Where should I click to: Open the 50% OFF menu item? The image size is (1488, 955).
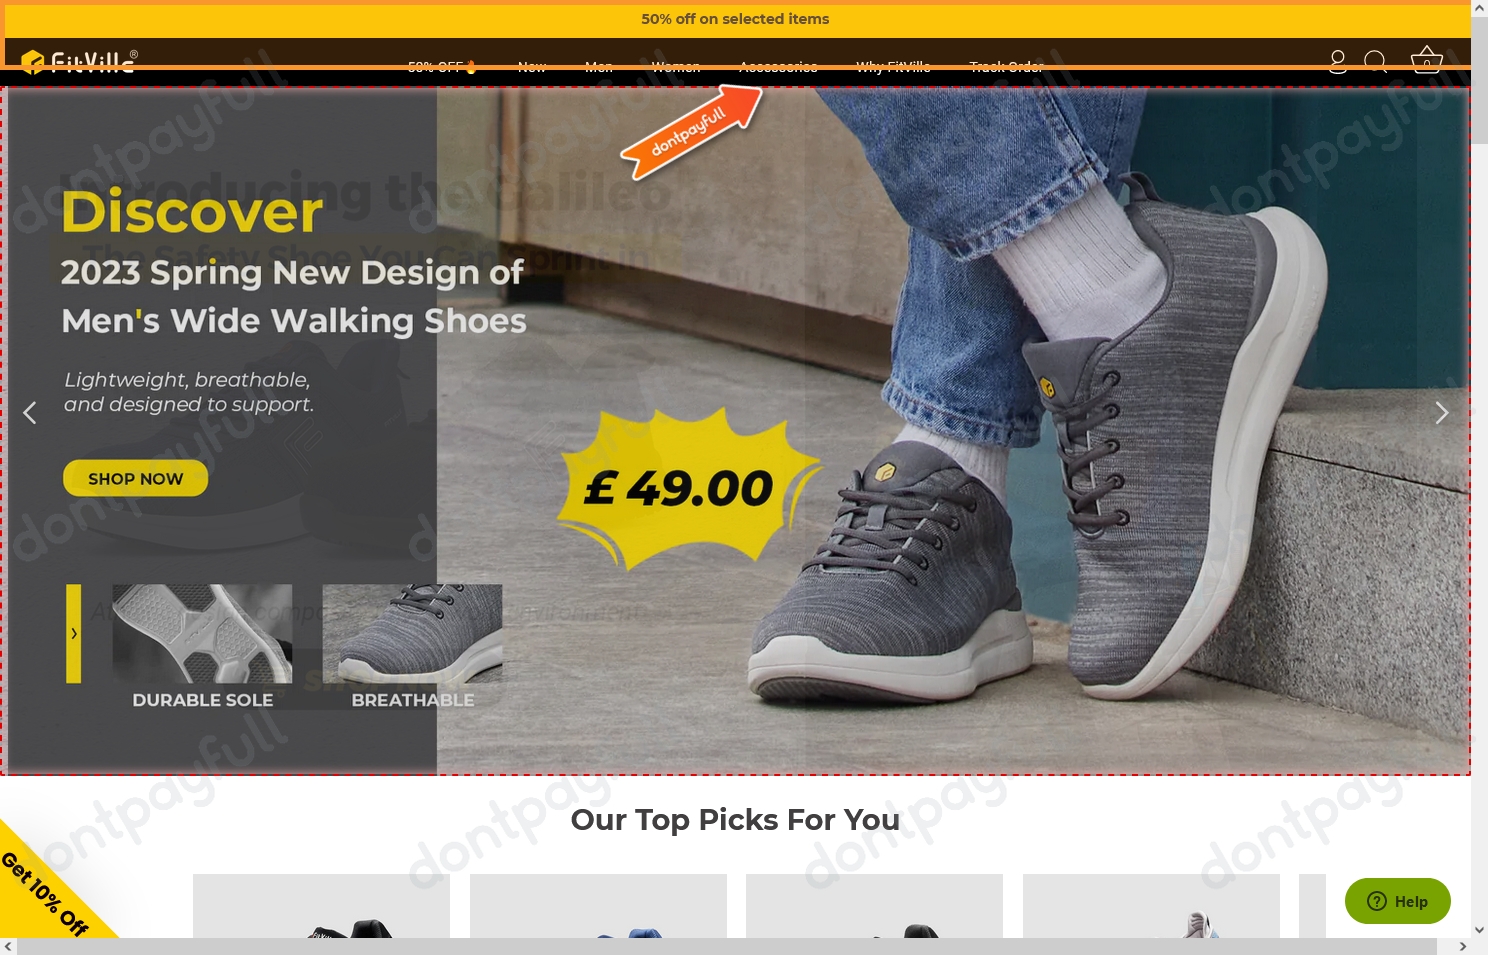tap(442, 67)
